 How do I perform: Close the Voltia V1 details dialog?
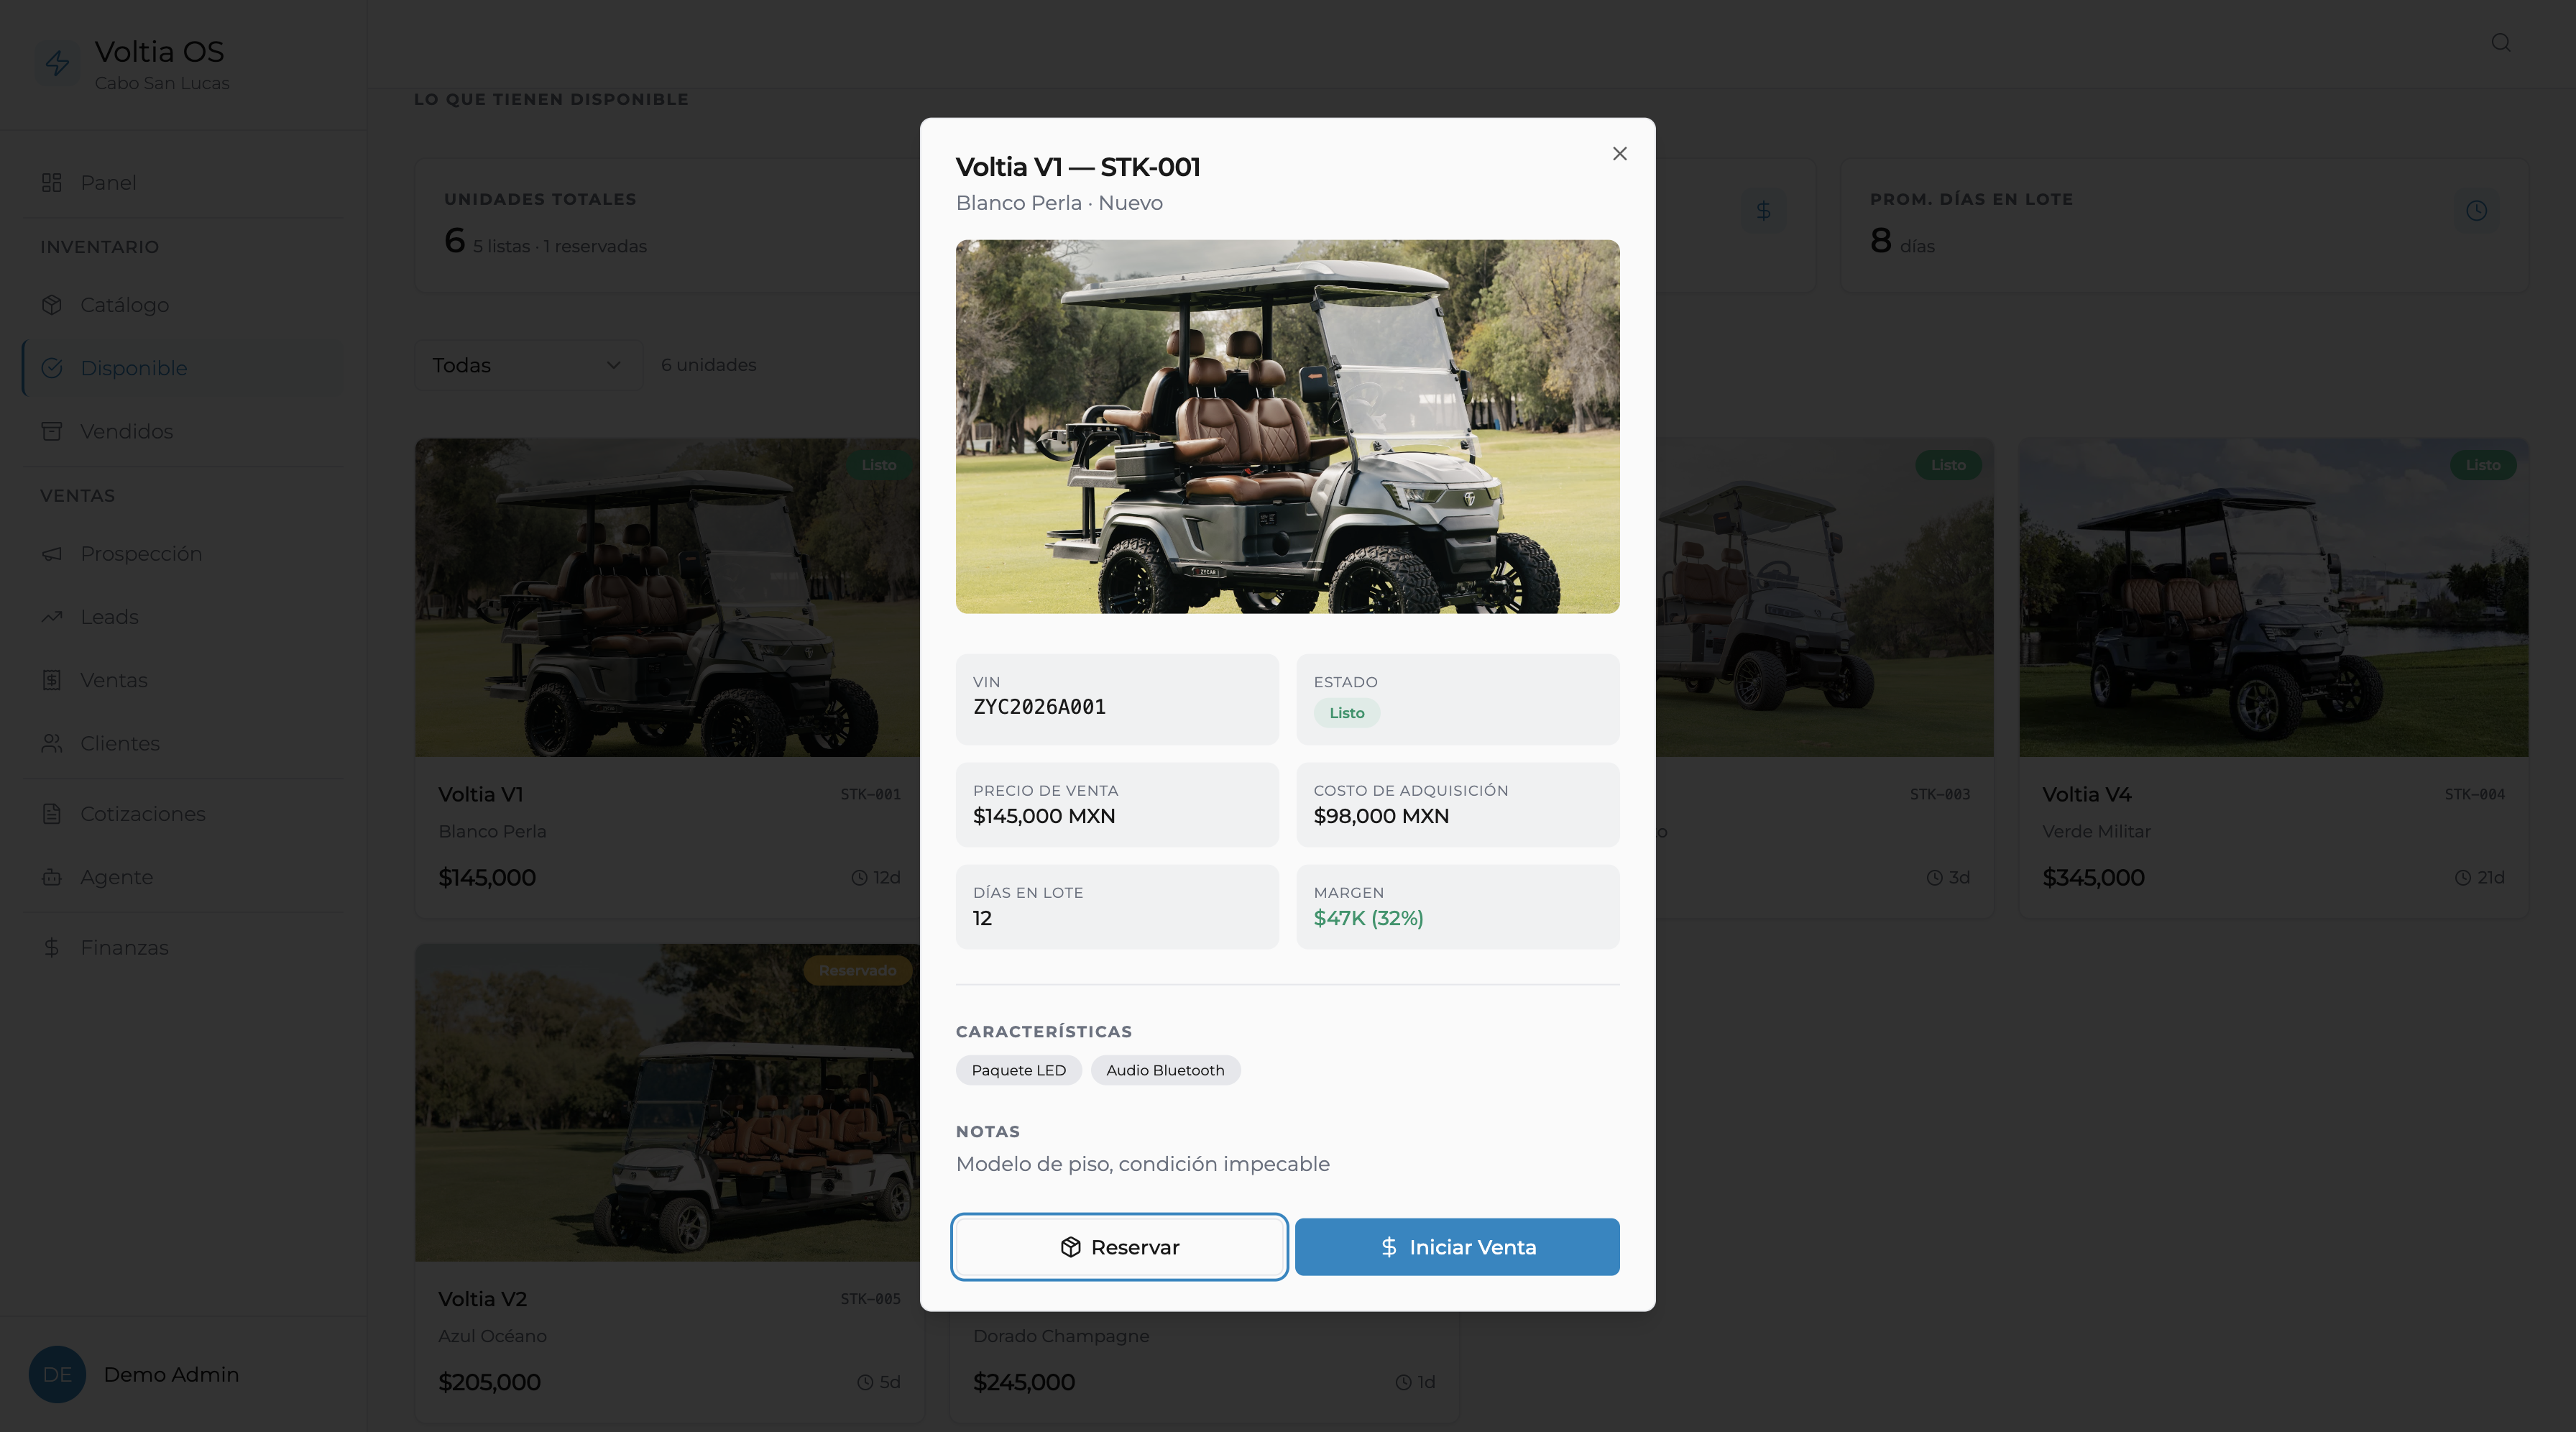pyautogui.click(x=1619, y=153)
